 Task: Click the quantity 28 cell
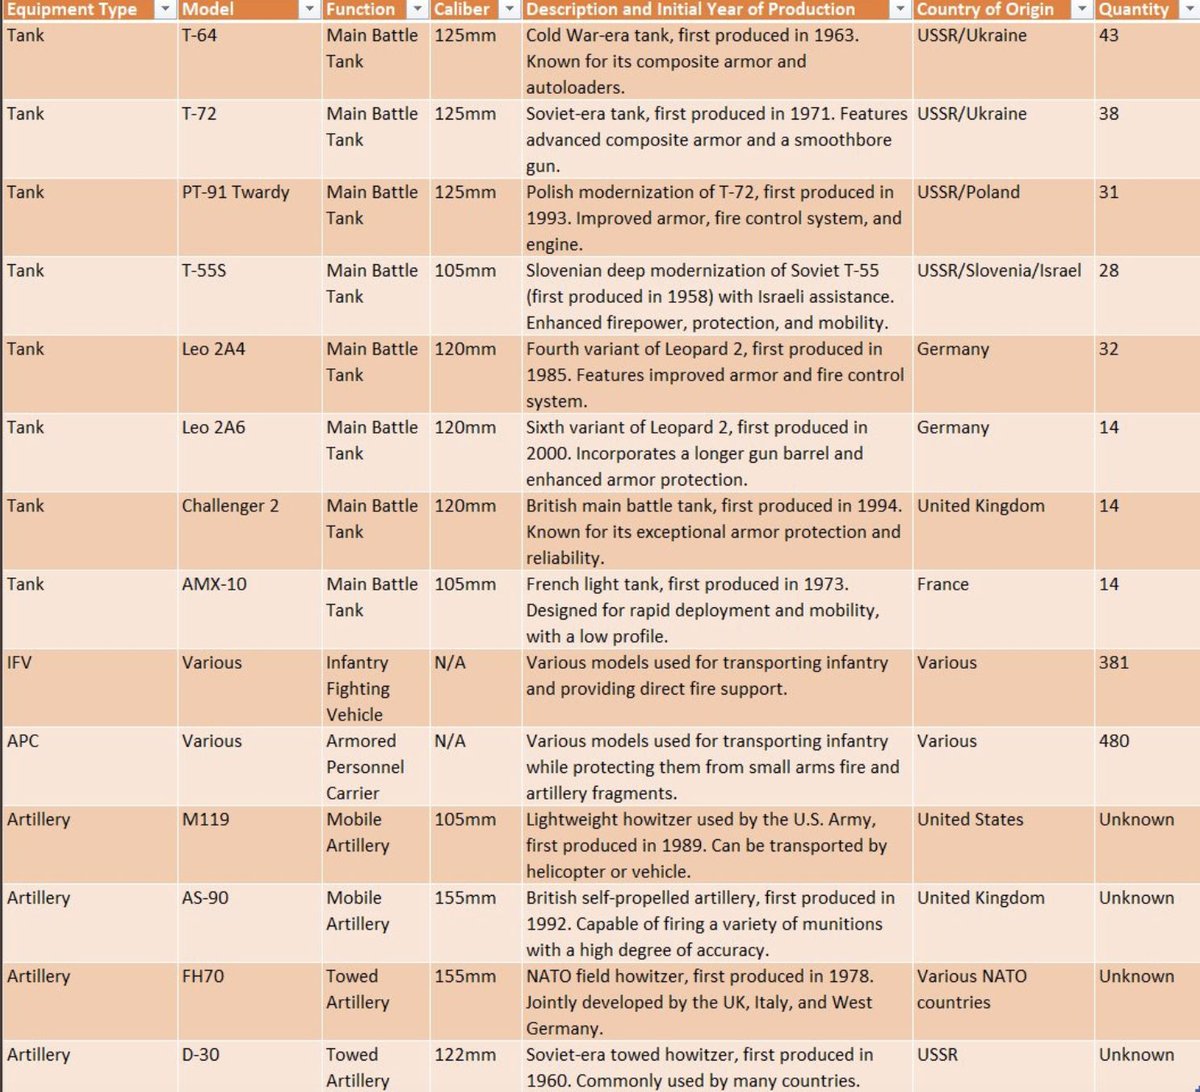tap(1147, 296)
